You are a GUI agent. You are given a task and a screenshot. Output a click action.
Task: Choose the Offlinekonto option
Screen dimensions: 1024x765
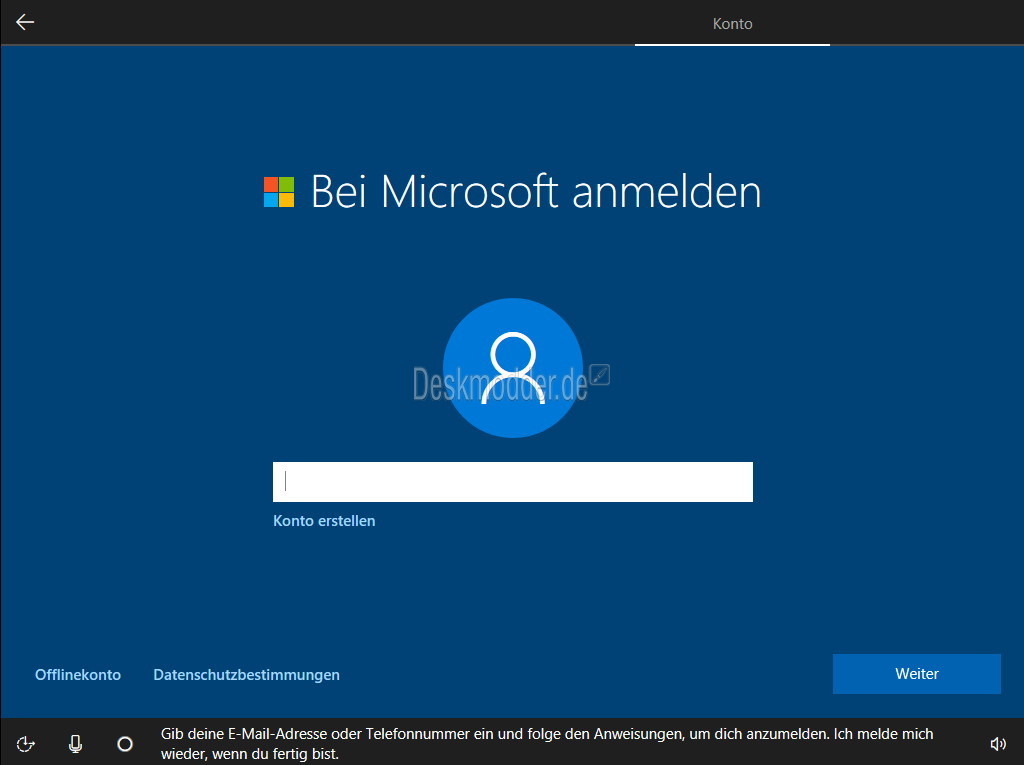pyautogui.click(x=78, y=675)
